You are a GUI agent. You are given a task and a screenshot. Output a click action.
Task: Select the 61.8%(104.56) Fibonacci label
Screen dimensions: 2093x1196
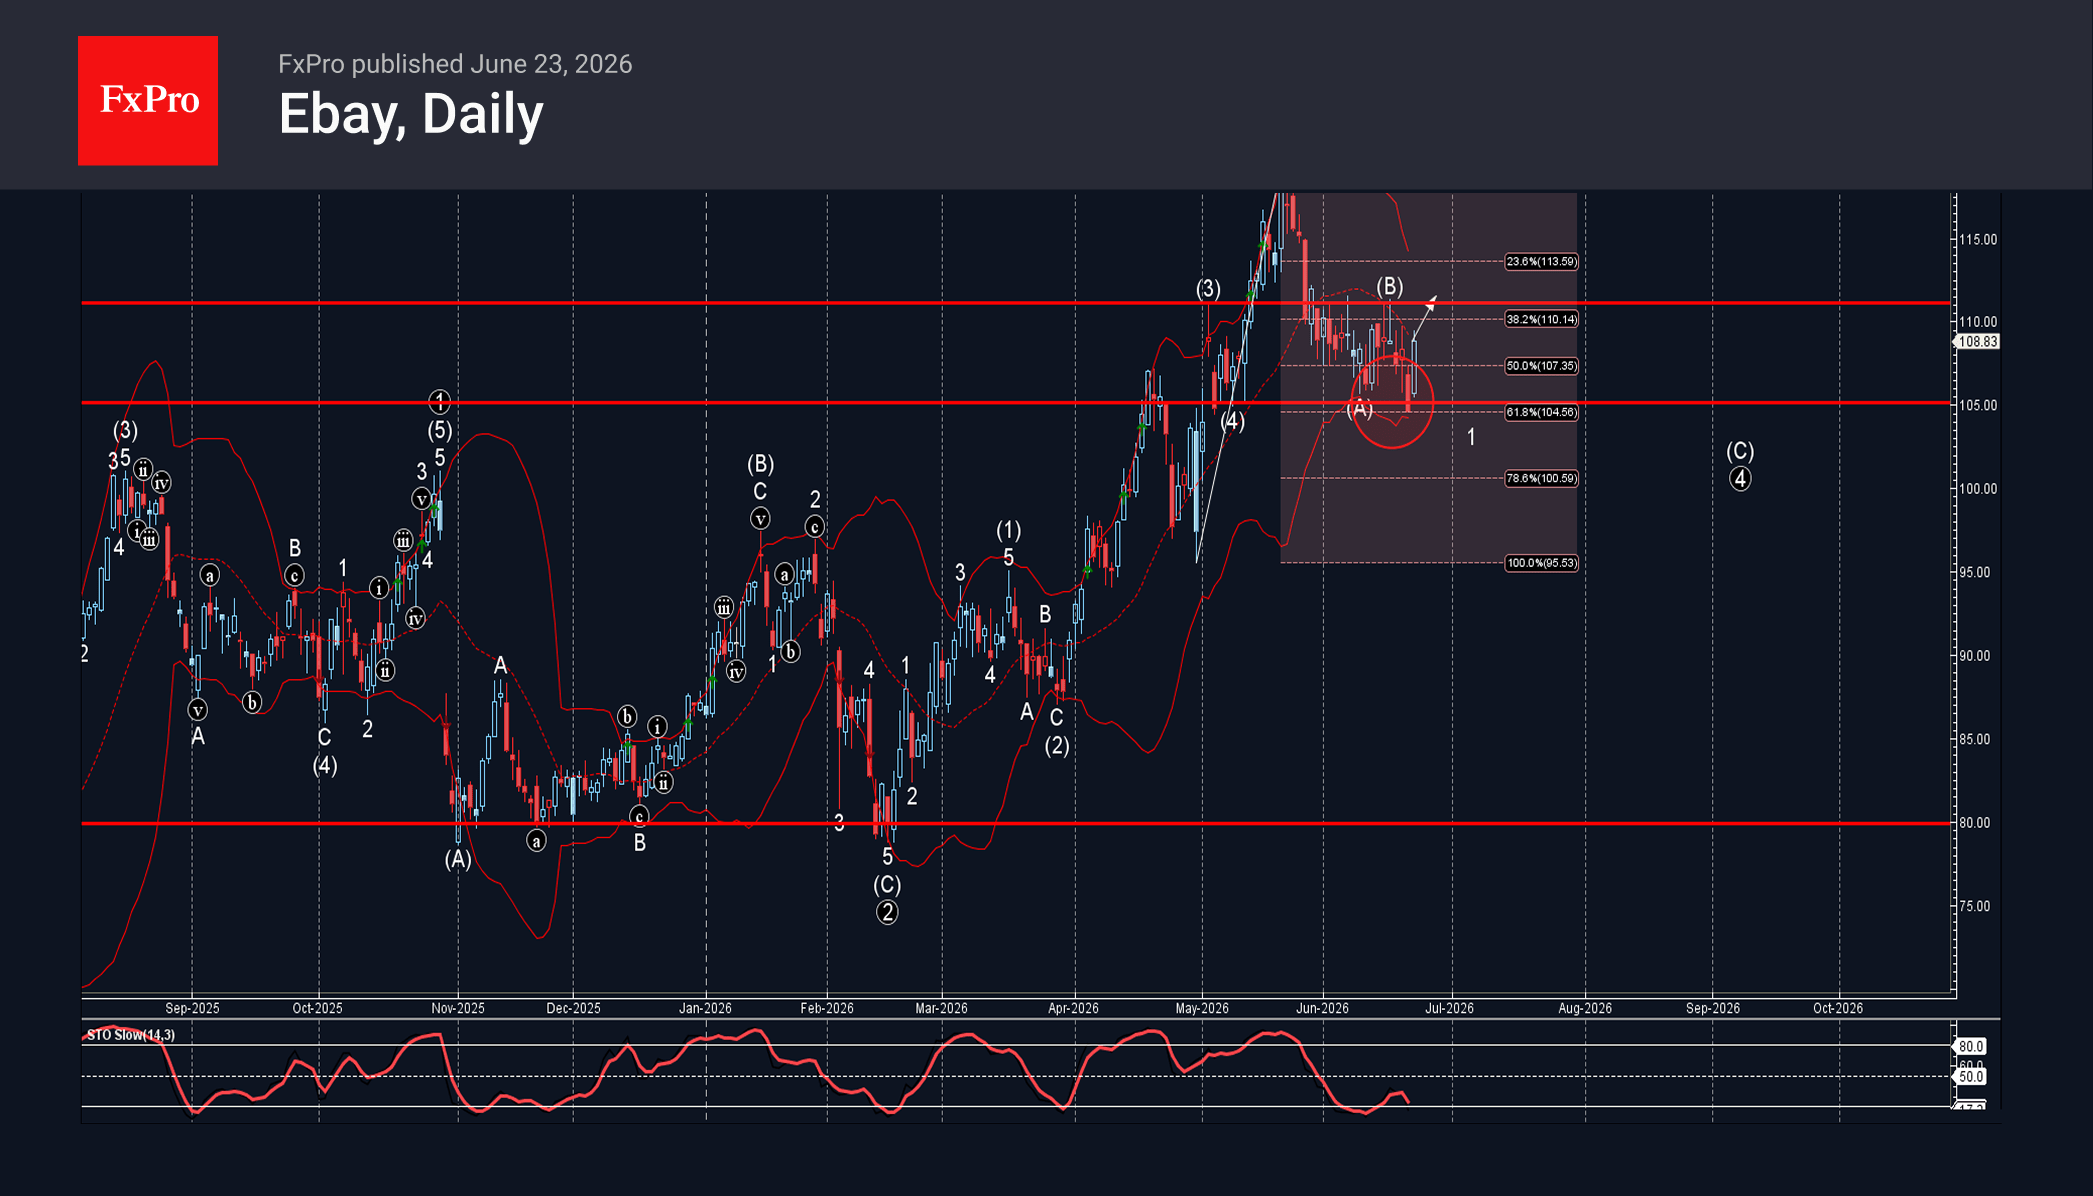pos(1541,412)
